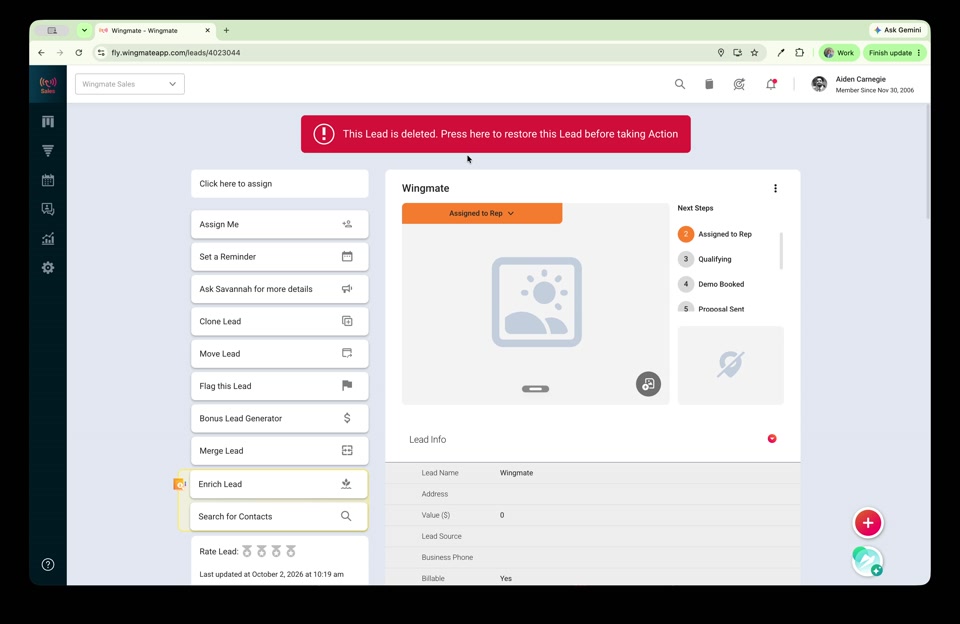Click the first Rate Lead medal
This screenshot has height=624, width=960.
[x=247, y=551]
